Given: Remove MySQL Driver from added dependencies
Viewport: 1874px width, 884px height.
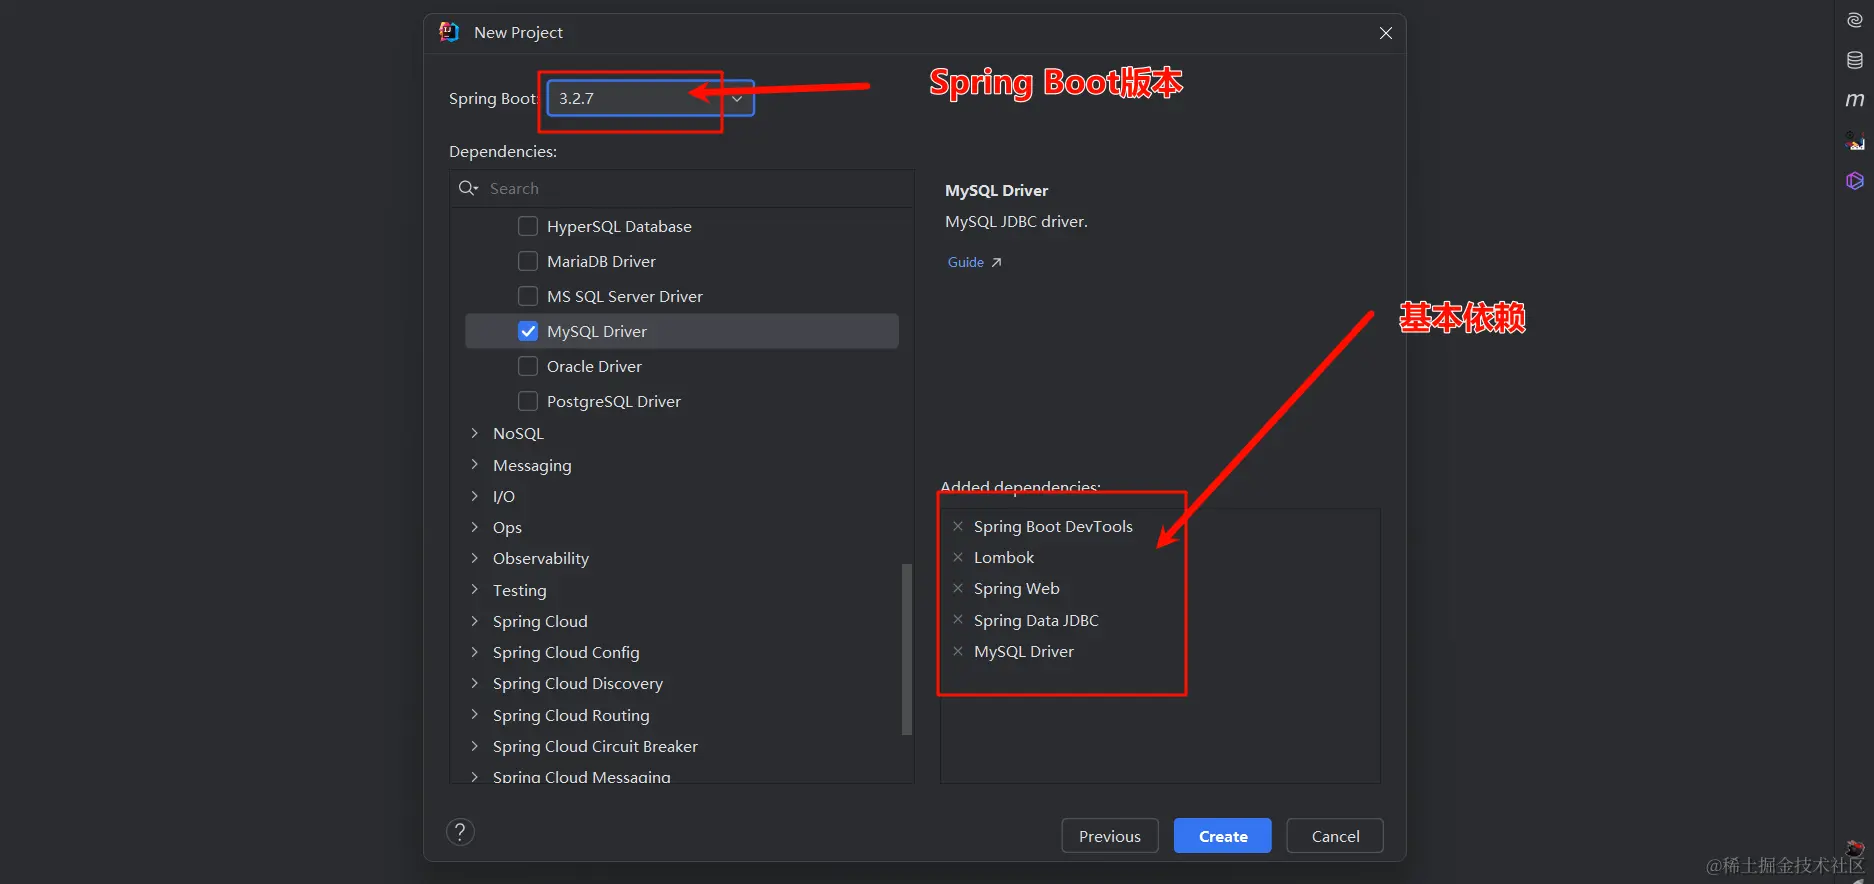Looking at the screenshot, I should [x=958, y=651].
